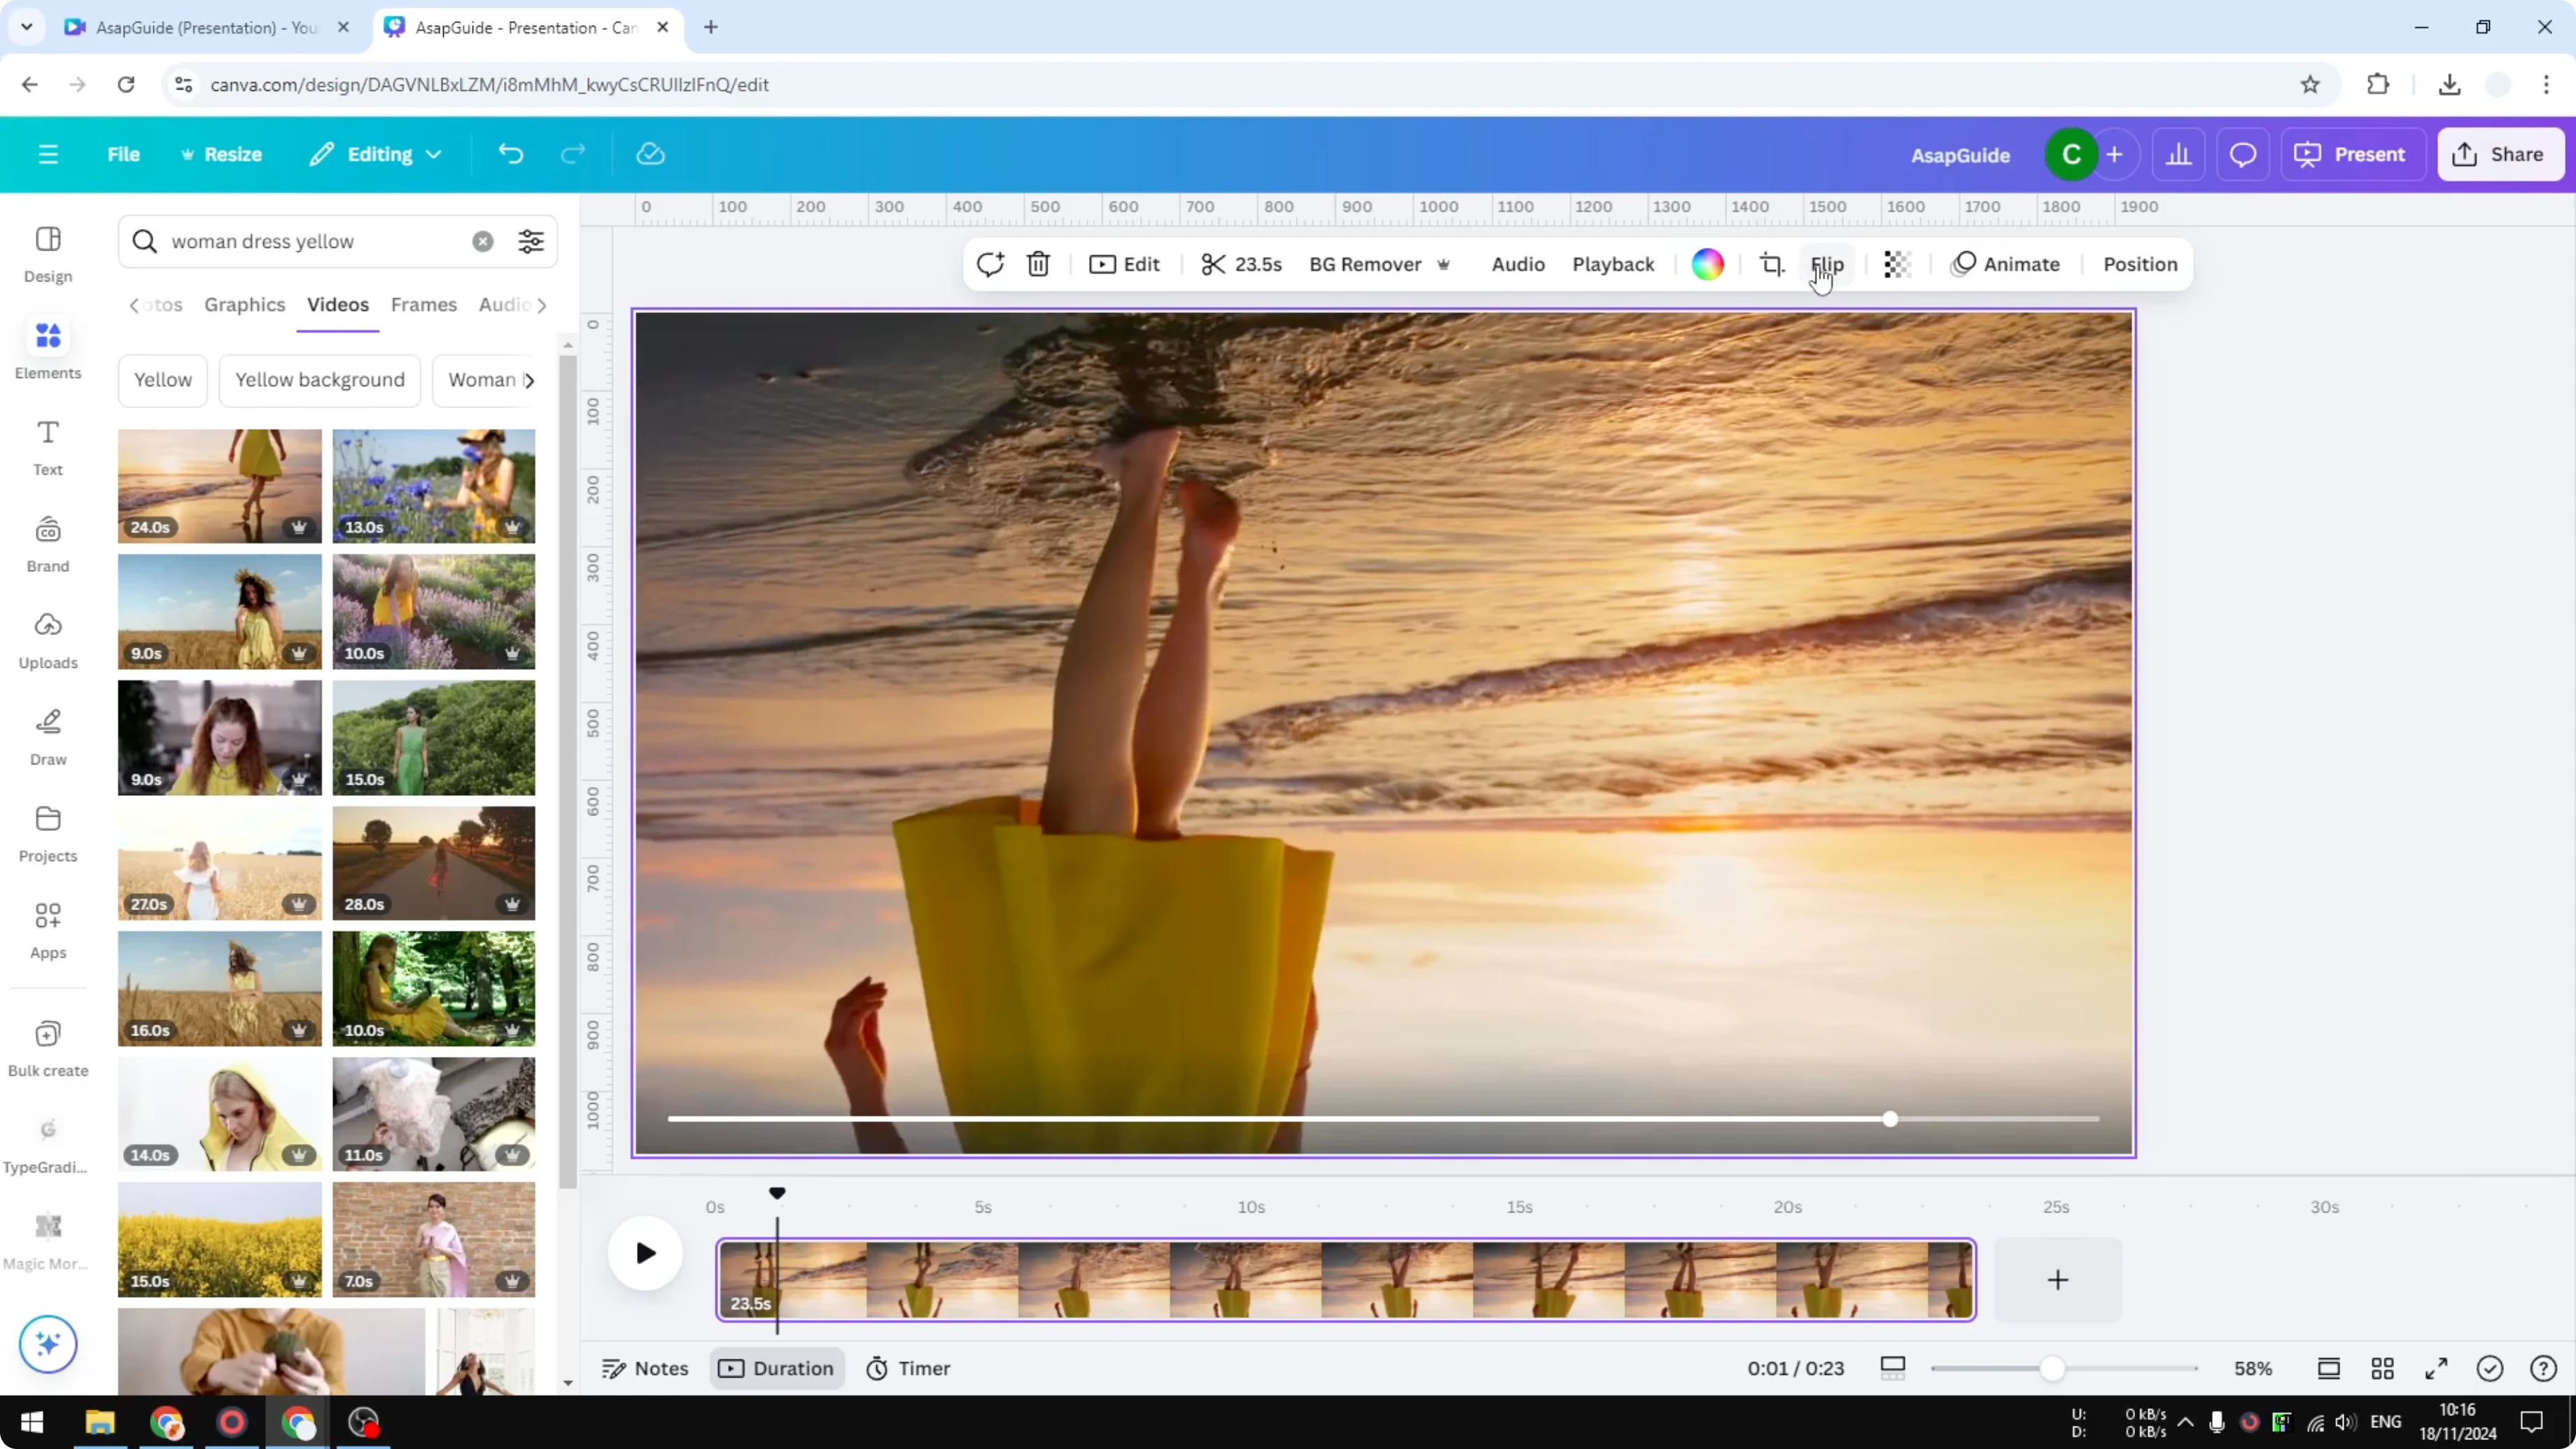The width and height of the screenshot is (2576, 1449).
Task: Toggle fullscreen view
Action: 2437,1368
